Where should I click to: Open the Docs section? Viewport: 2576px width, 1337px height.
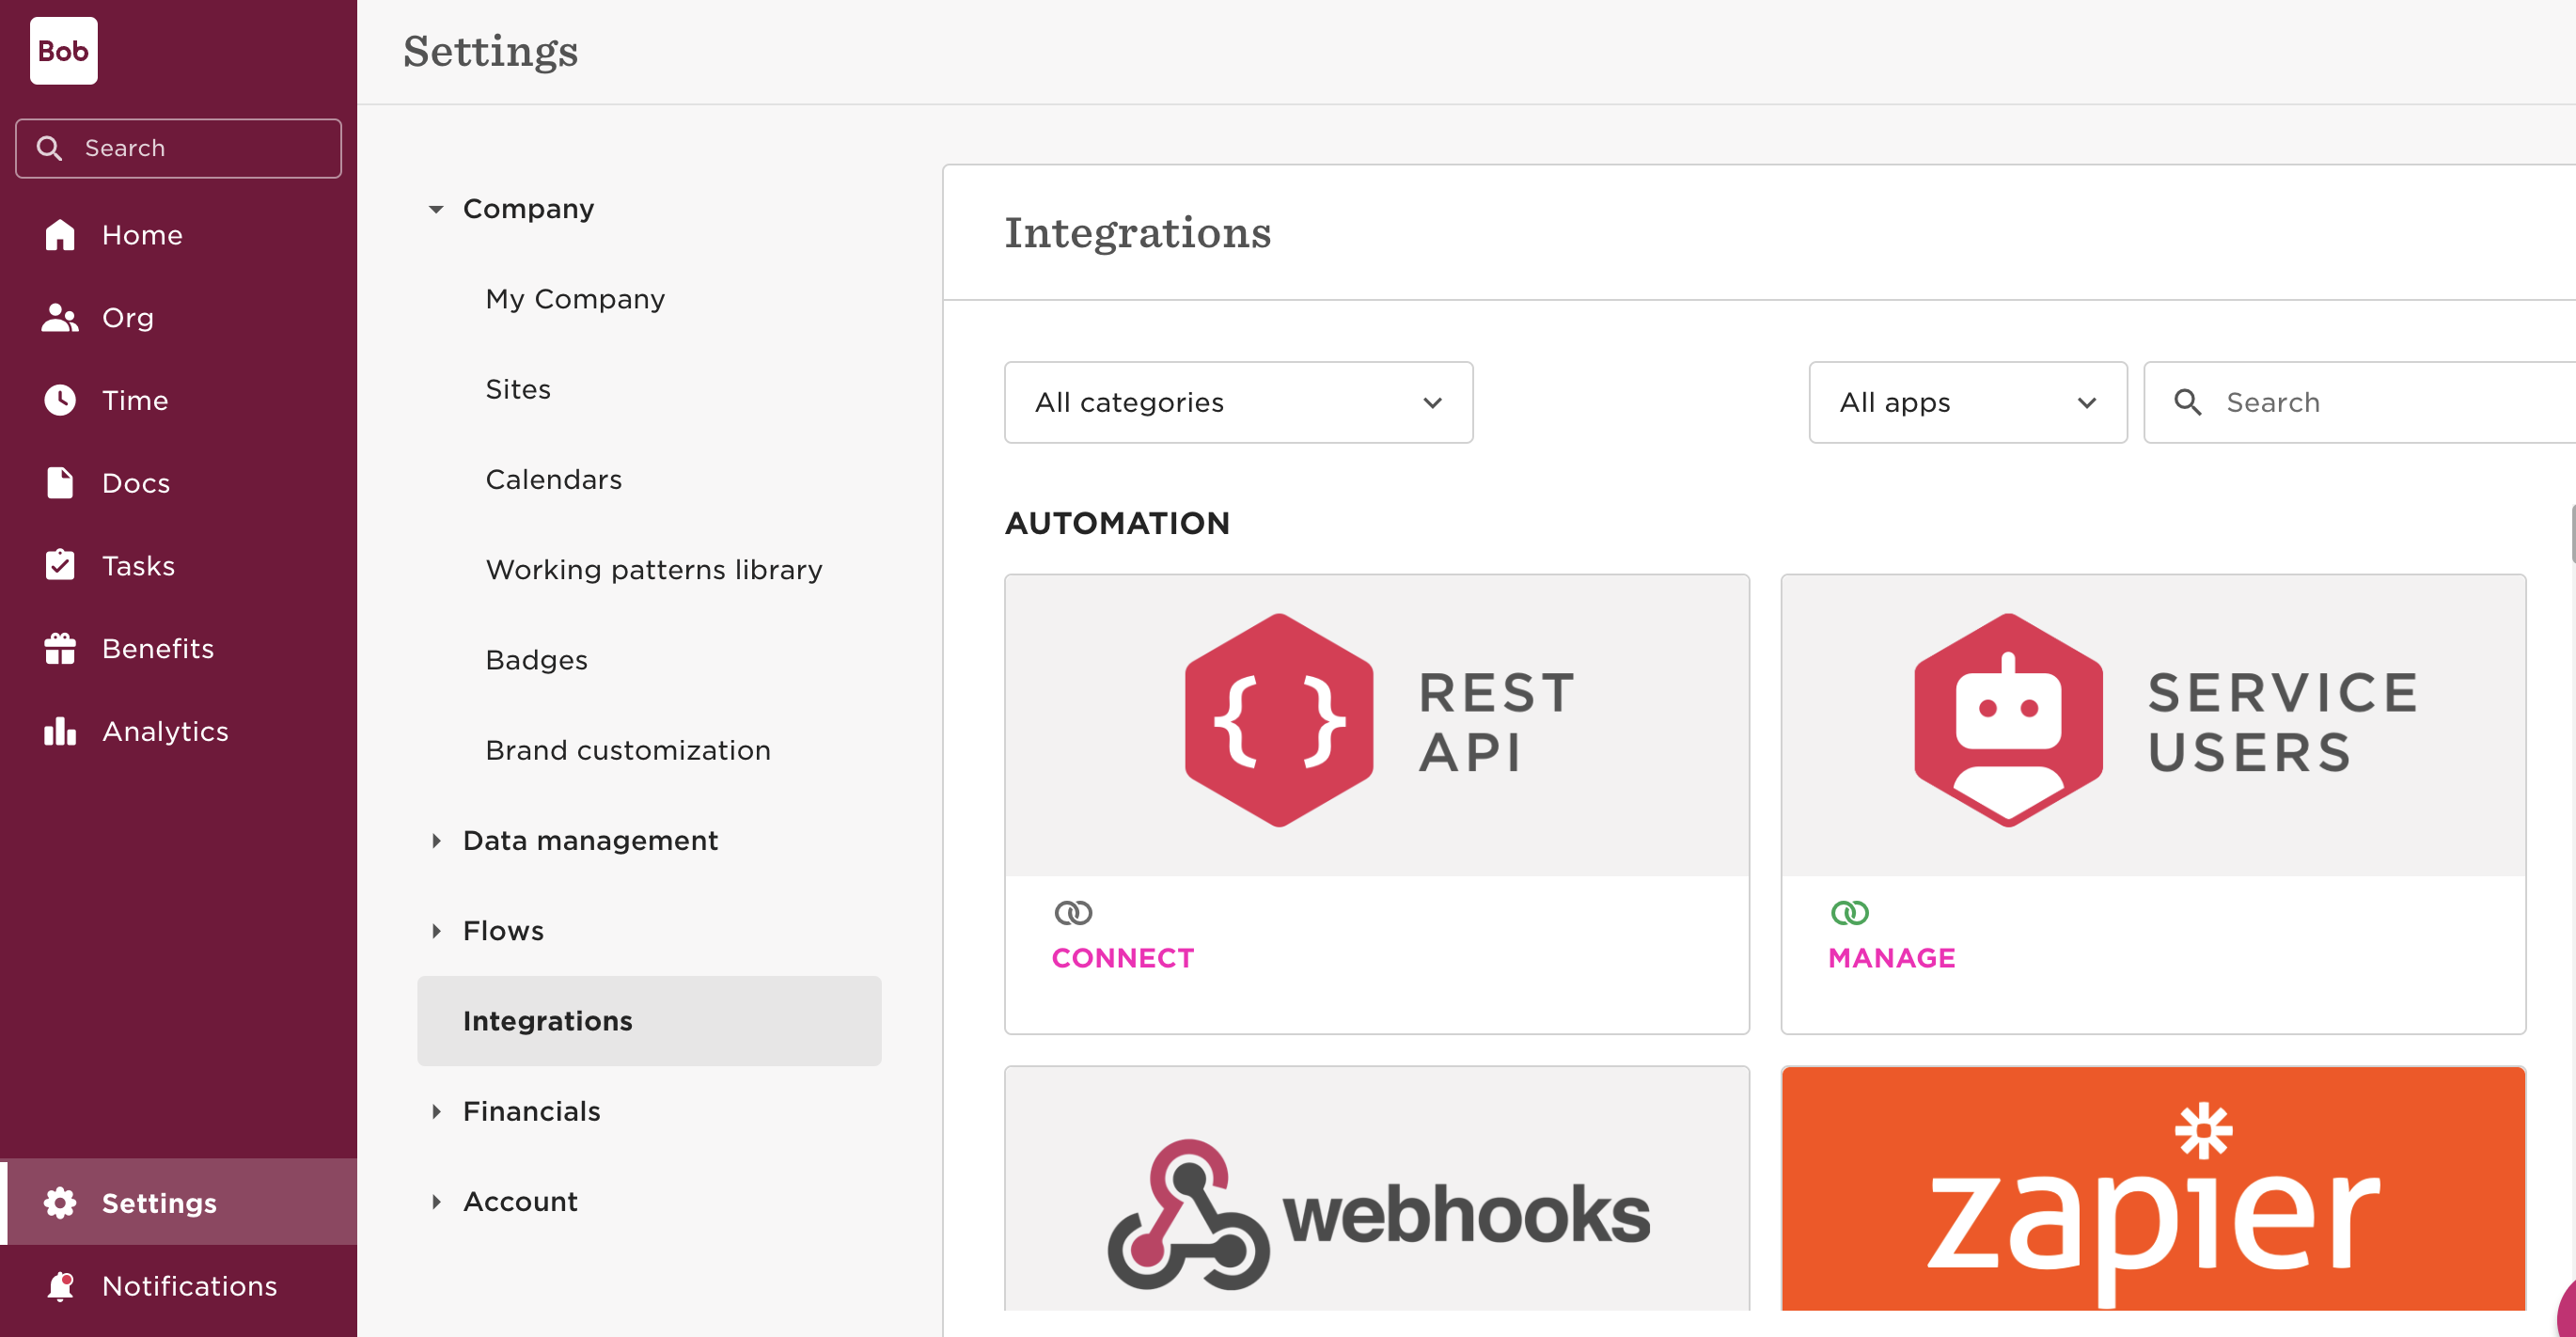coord(135,483)
